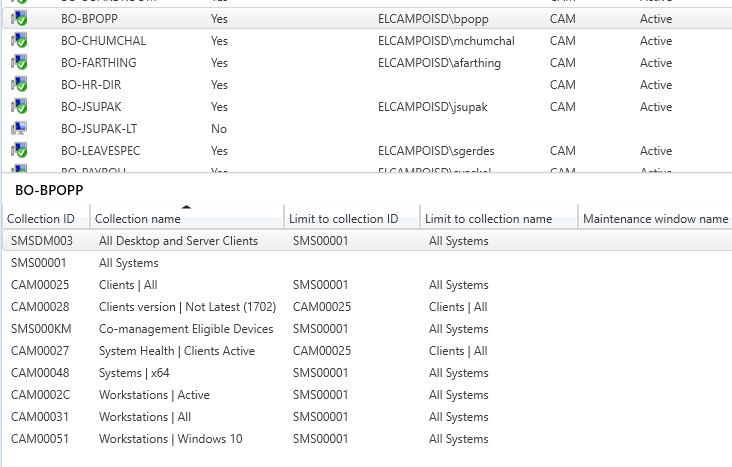Screen dimensions: 732x467
Task: Select collection CAM00025 row
Action: pos(367,284)
